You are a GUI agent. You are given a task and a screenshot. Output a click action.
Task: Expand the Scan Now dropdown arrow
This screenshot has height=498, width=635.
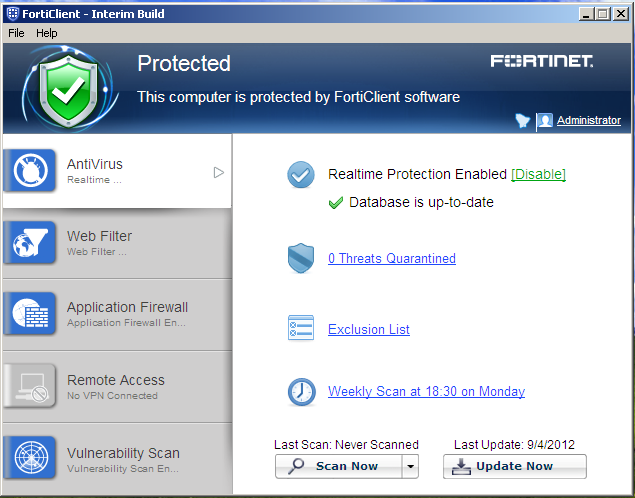(409, 466)
